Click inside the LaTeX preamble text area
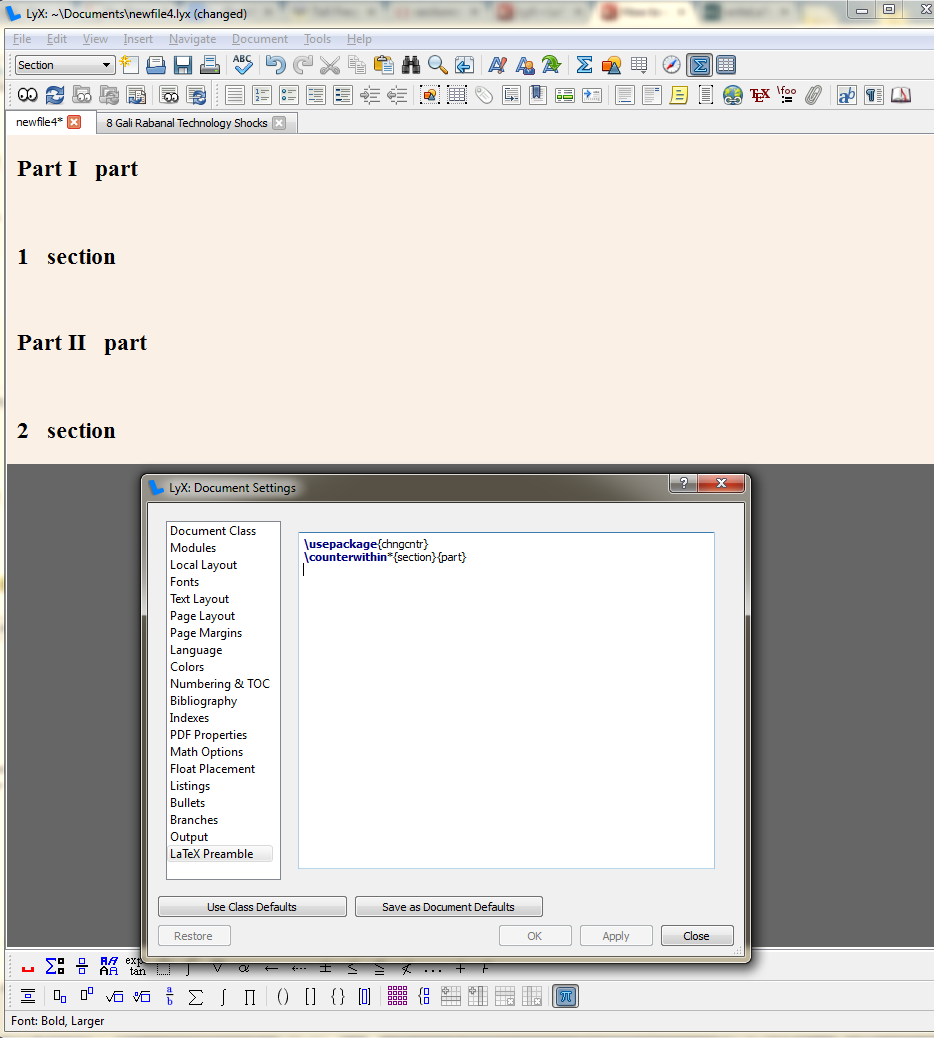This screenshot has height=1038, width=934. pyautogui.click(x=506, y=700)
